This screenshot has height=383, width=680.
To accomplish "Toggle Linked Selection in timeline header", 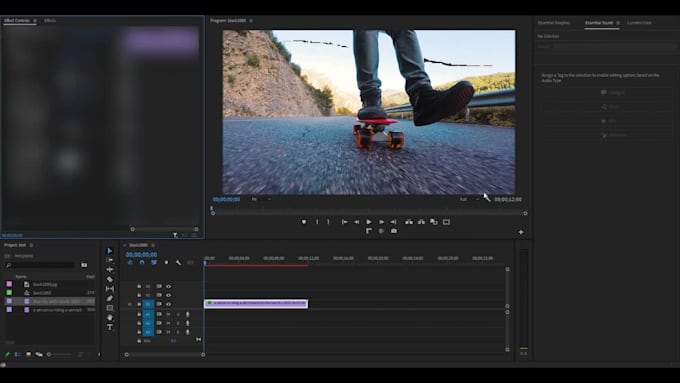I will 154,262.
